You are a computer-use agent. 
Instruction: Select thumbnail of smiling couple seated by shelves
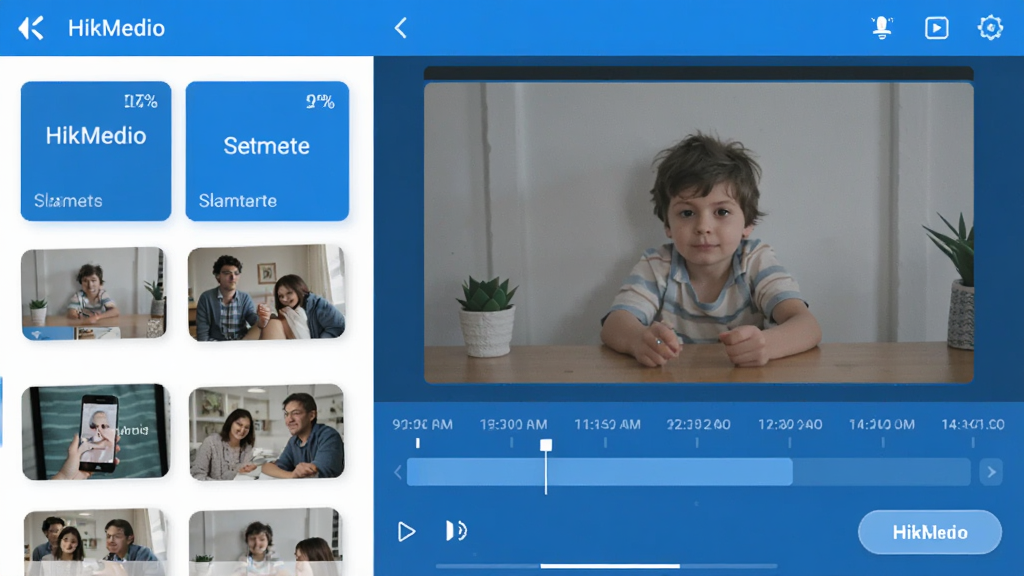266,432
